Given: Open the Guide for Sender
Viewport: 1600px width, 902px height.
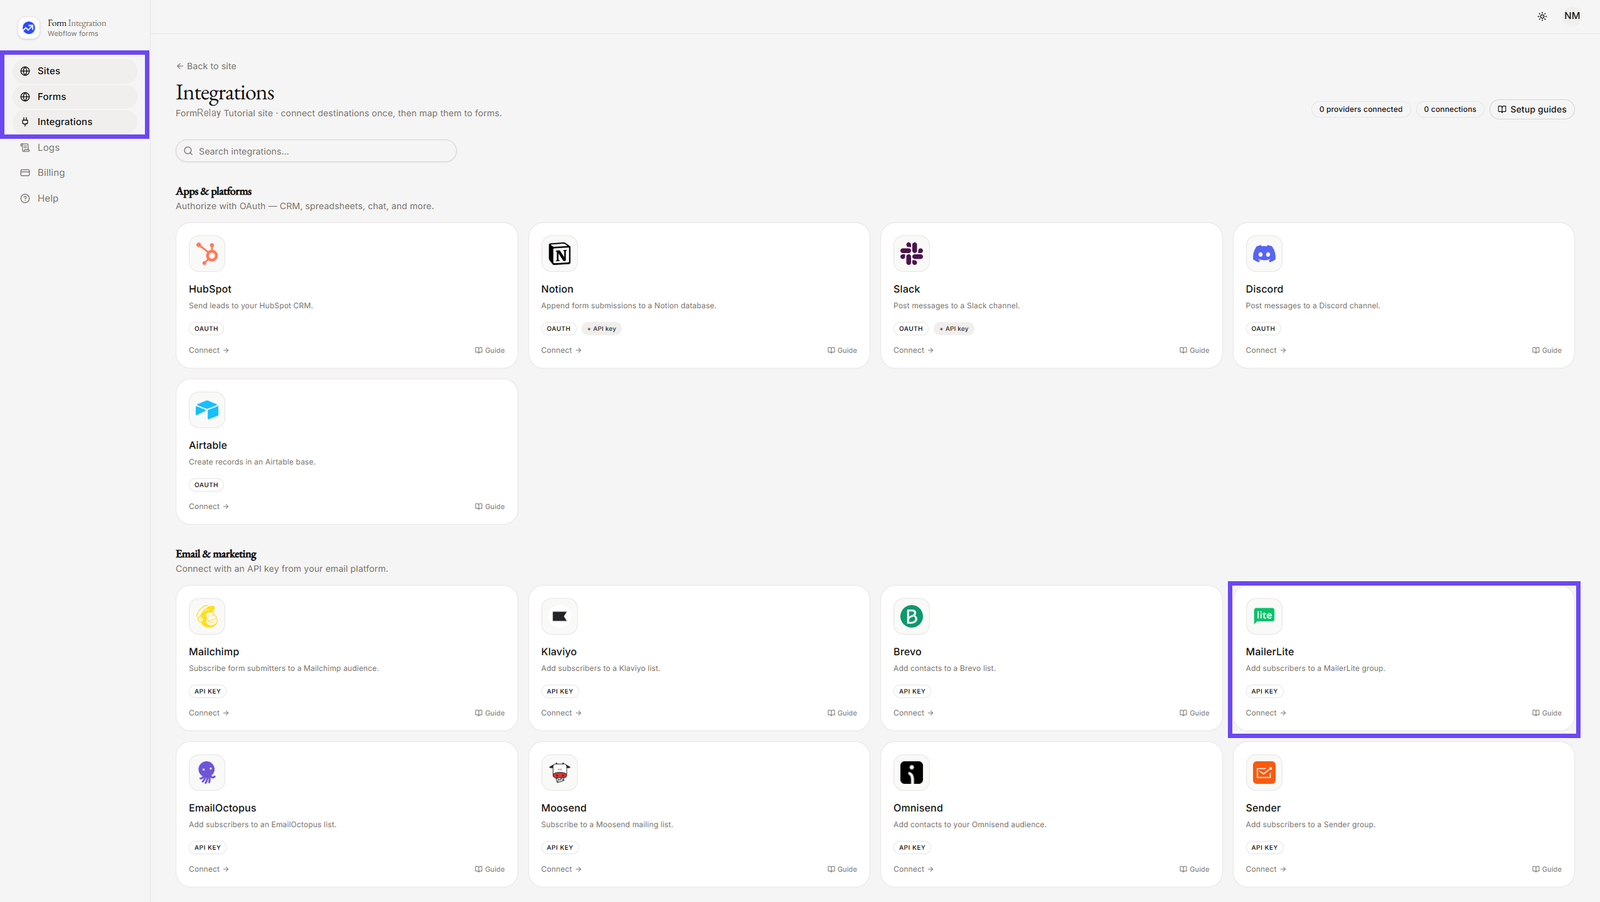Looking at the screenshot, I should coord(1547,869).
